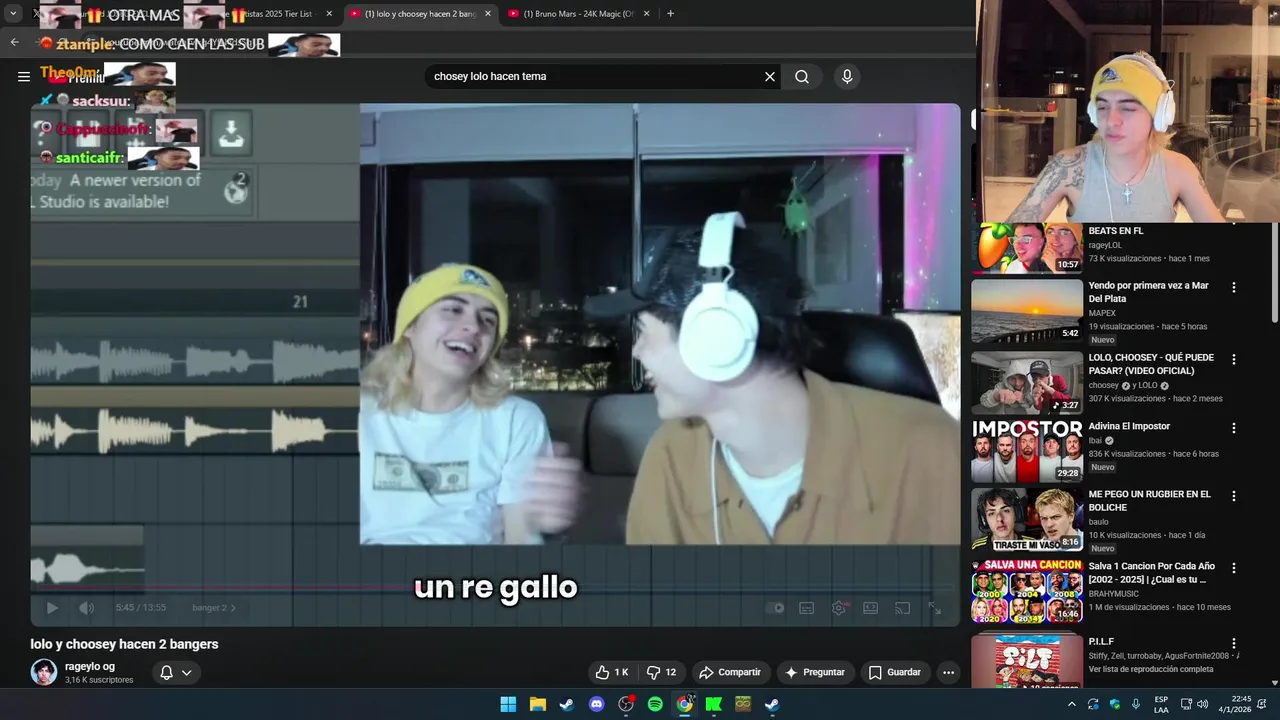Viewport: 1280px width, 720px height.
Task: Open the notification bell dropdown for channel
Action: (176, 672)
